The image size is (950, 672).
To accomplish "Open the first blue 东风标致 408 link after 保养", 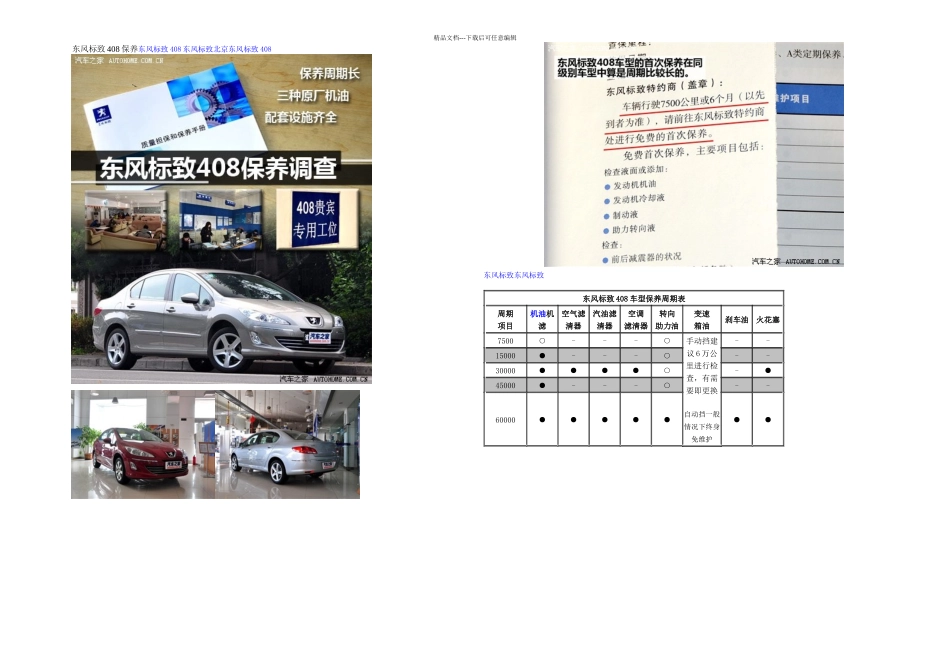I will (160, 49).
